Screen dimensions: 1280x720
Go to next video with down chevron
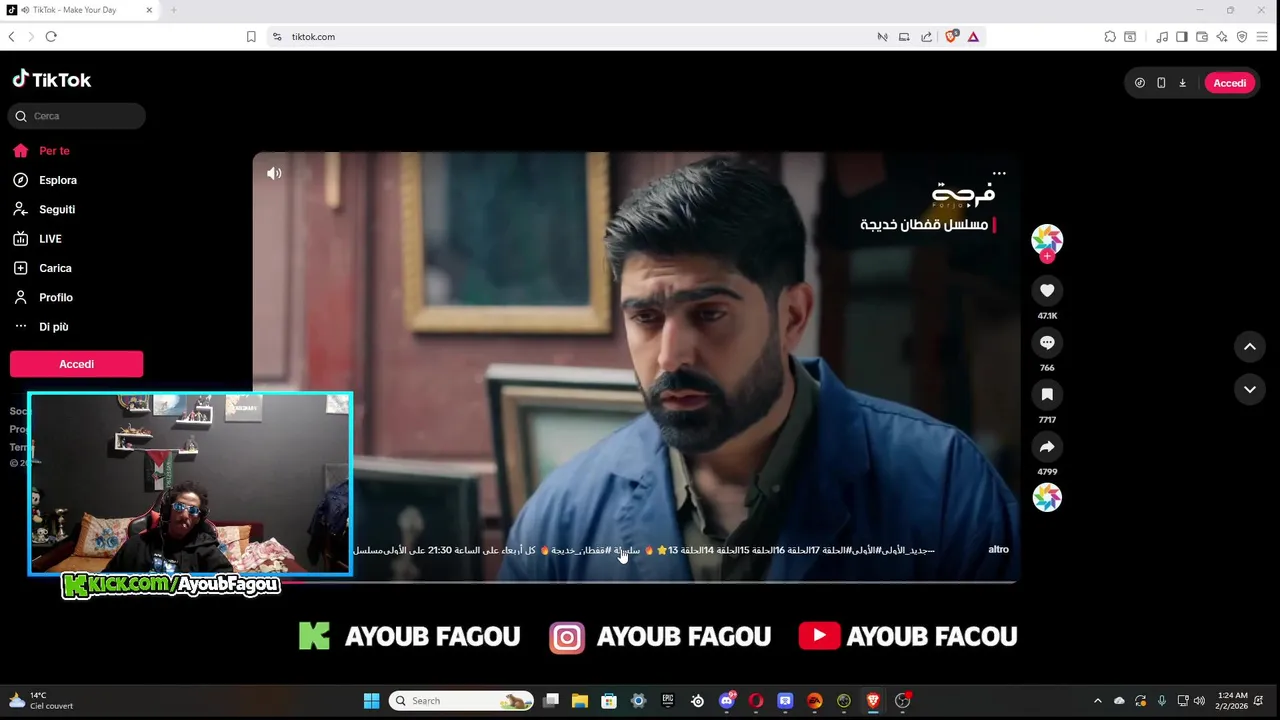coord(1249,390)
